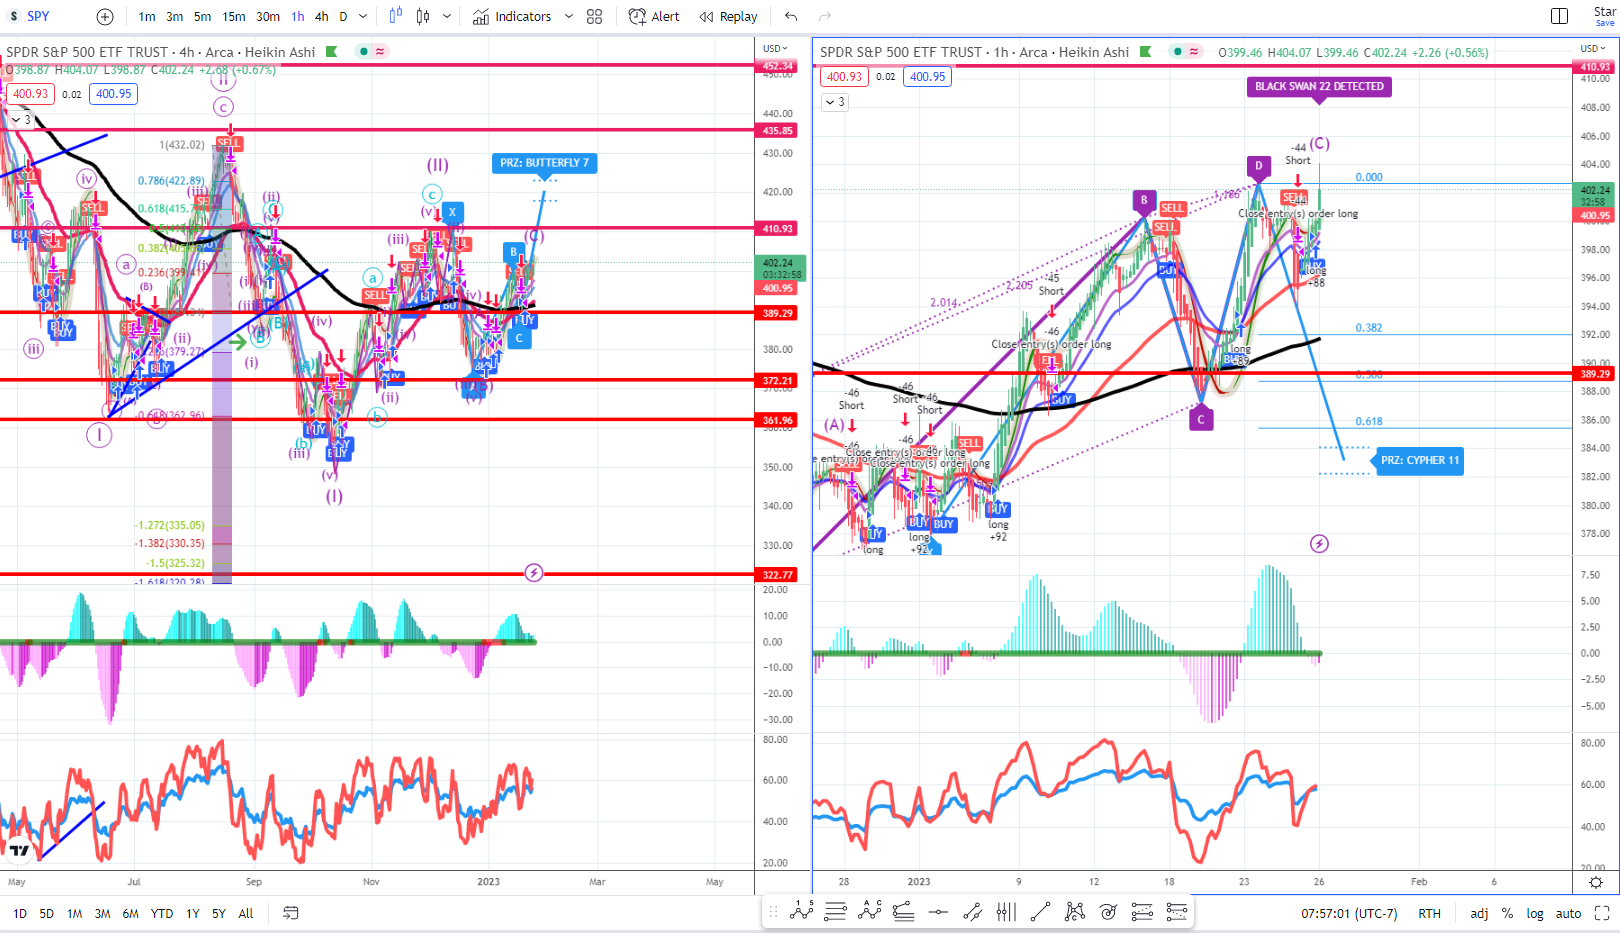The width and height of the screenshot is (1620, 935).
Task: Expand the favorite indicators dropdown arrow
Action: (569, 16)
